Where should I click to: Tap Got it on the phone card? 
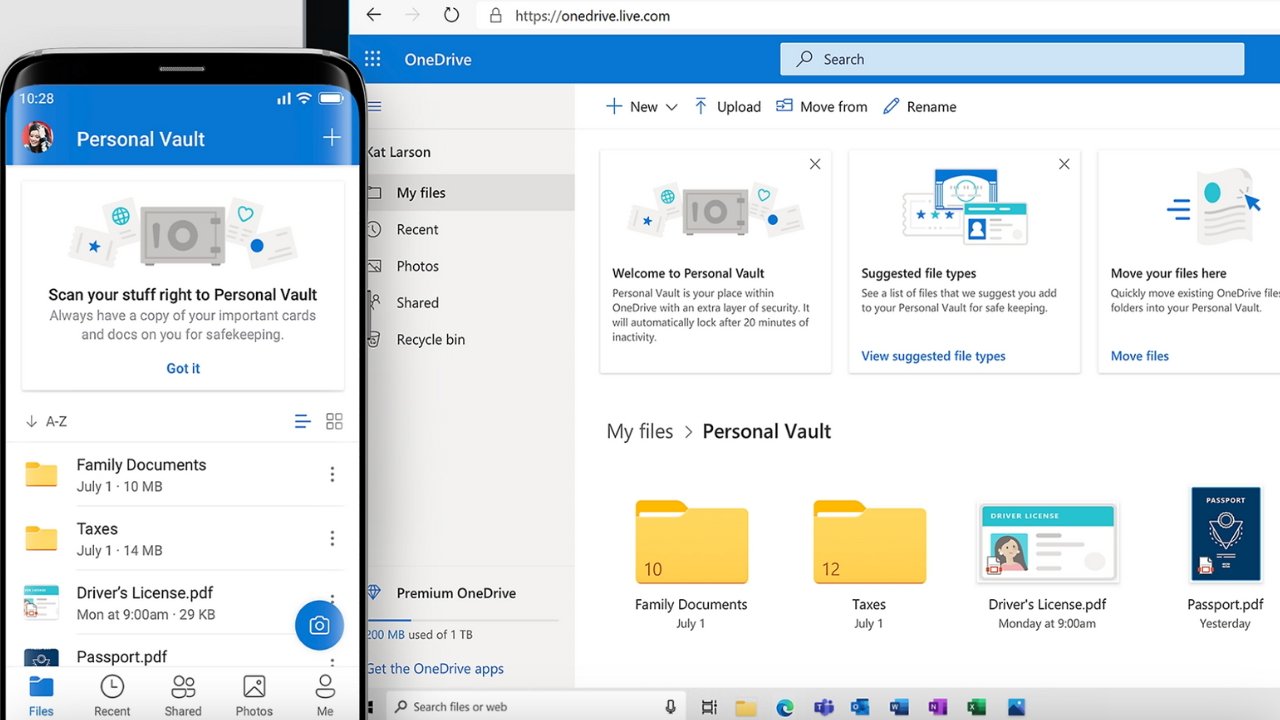click(x=183, y=368)
